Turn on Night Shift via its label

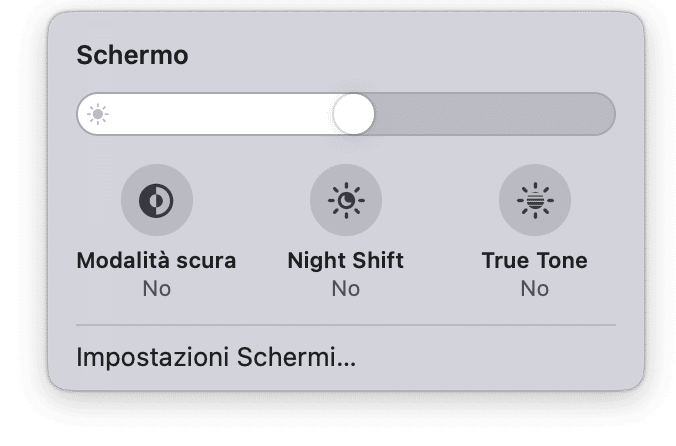(346, 261)
